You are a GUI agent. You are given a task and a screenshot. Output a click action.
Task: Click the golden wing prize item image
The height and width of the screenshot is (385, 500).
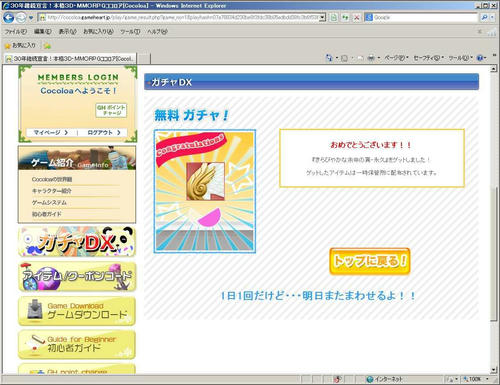(205, 181)
